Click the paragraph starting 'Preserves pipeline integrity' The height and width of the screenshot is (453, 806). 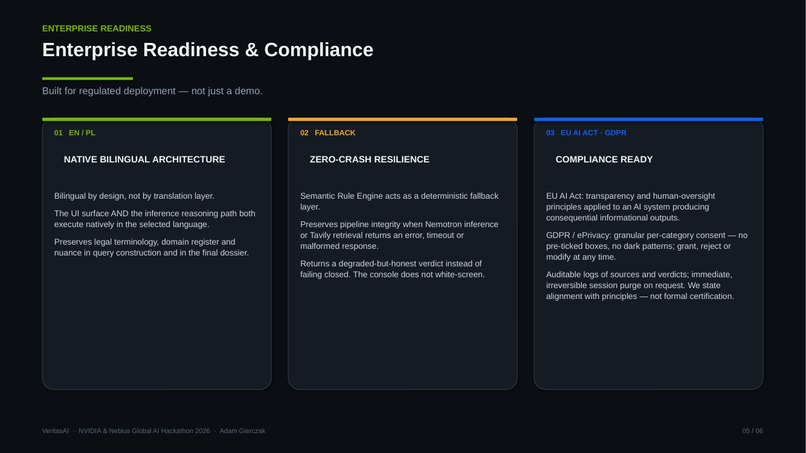click(x=399, y=235)
